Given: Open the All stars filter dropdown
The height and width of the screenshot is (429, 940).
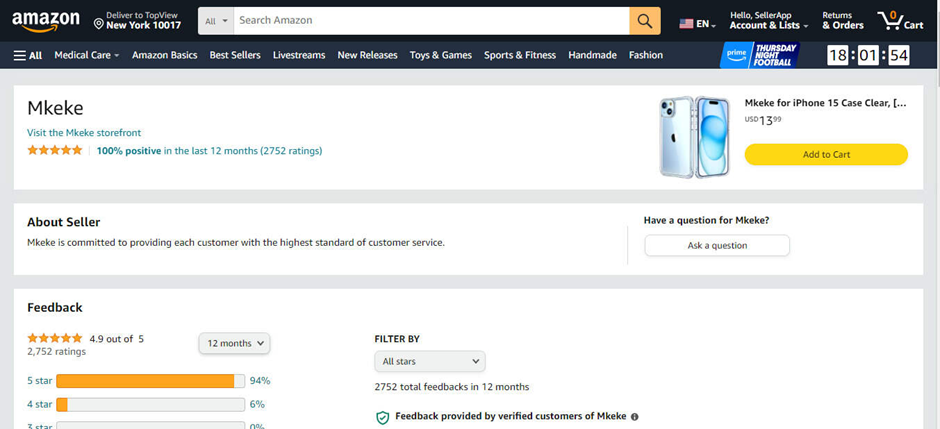Looking at the screenshot, I should coord(430,361).
